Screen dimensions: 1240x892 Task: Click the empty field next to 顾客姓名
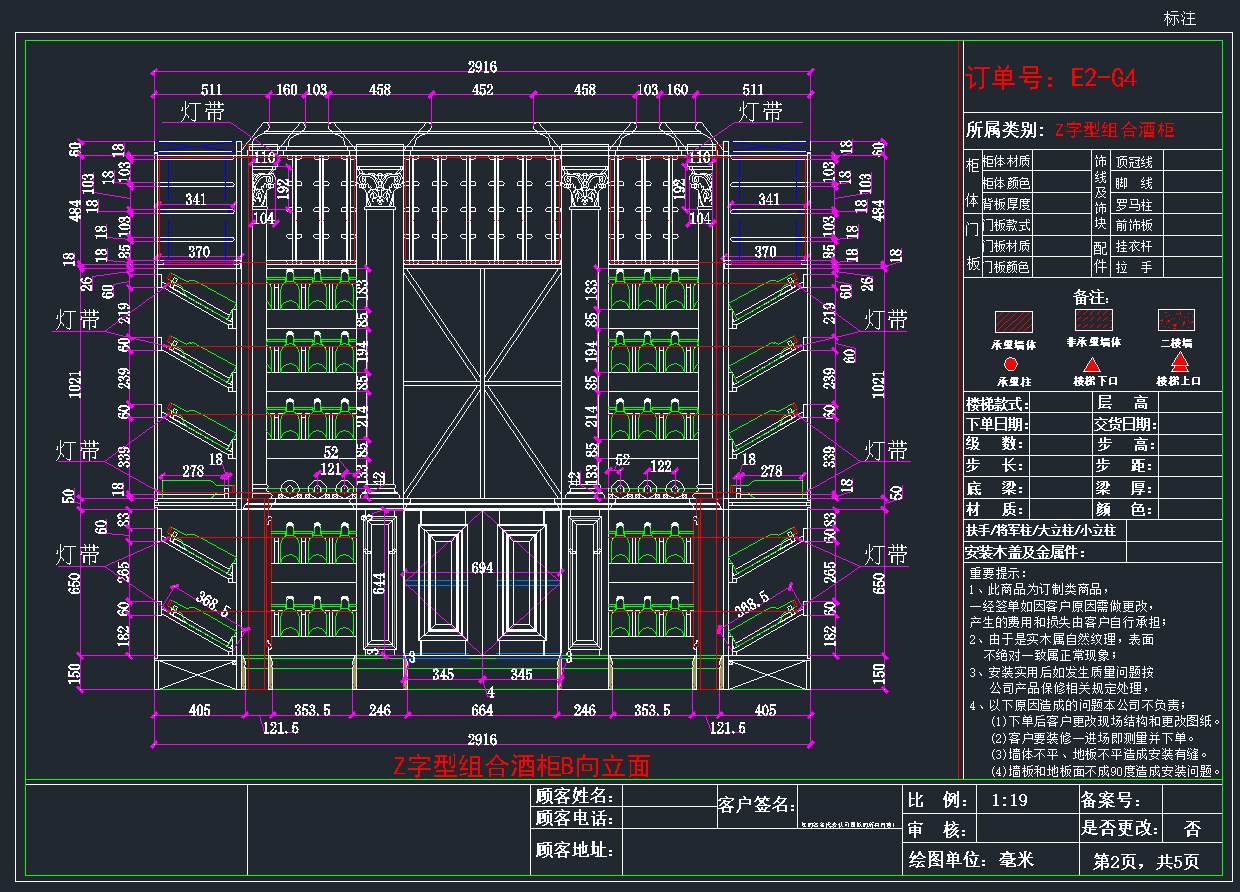[x=665, y=796]
